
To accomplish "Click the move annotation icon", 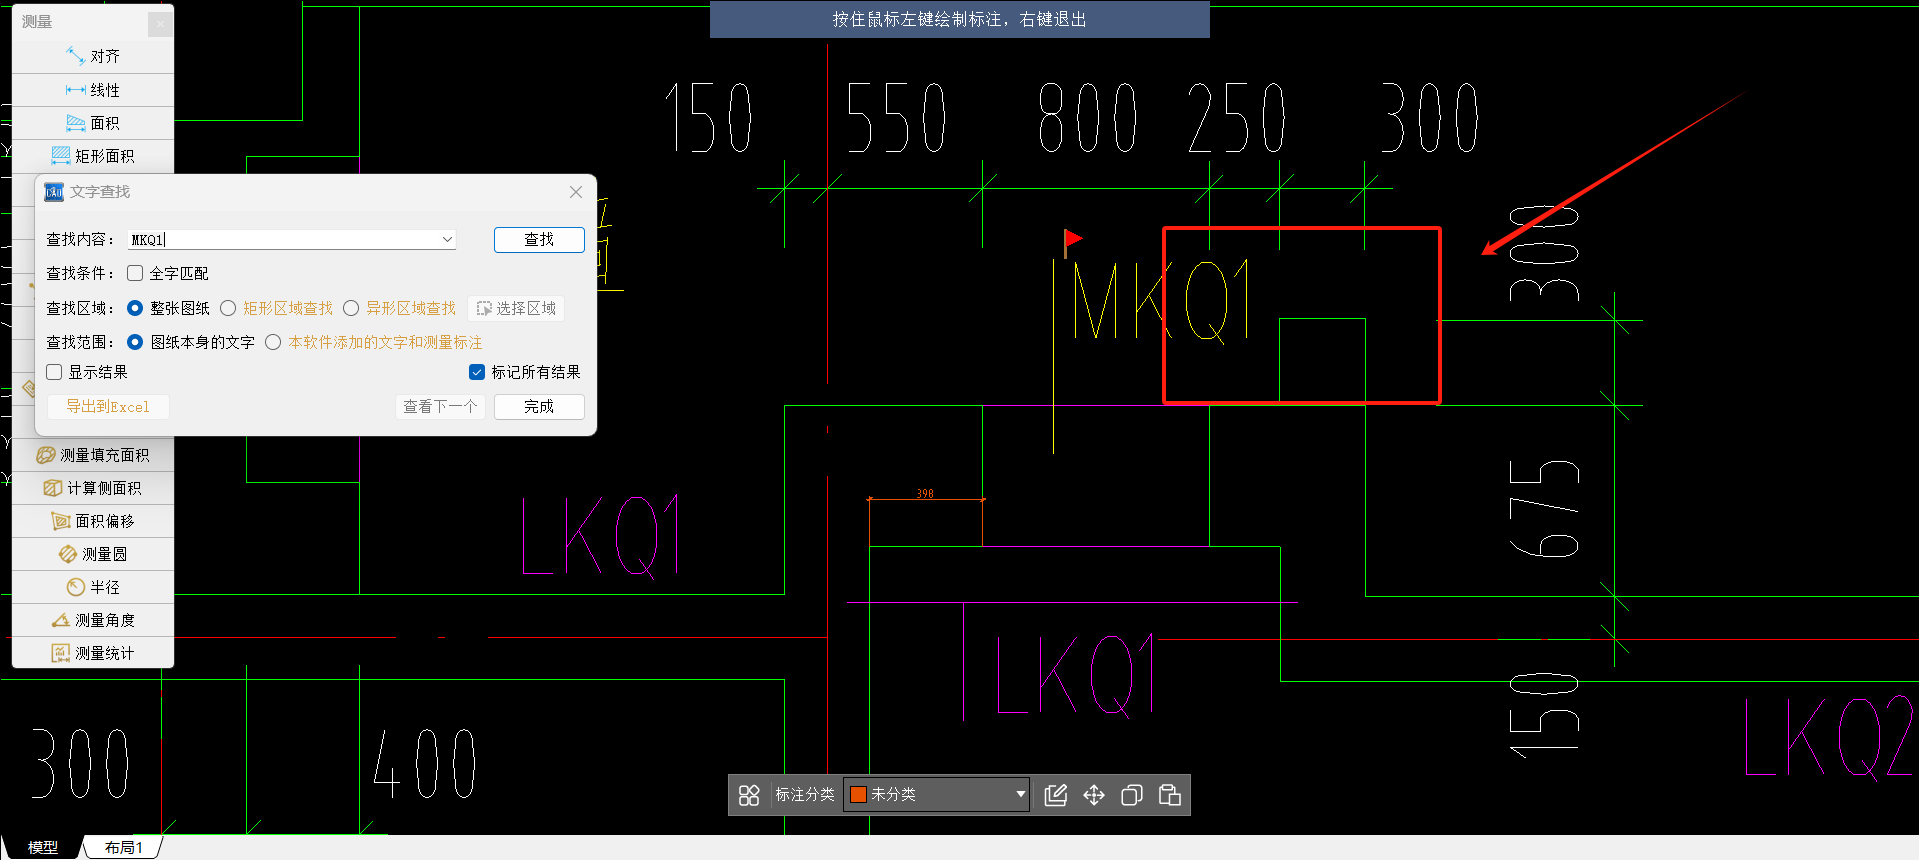I will (1094, 795).
